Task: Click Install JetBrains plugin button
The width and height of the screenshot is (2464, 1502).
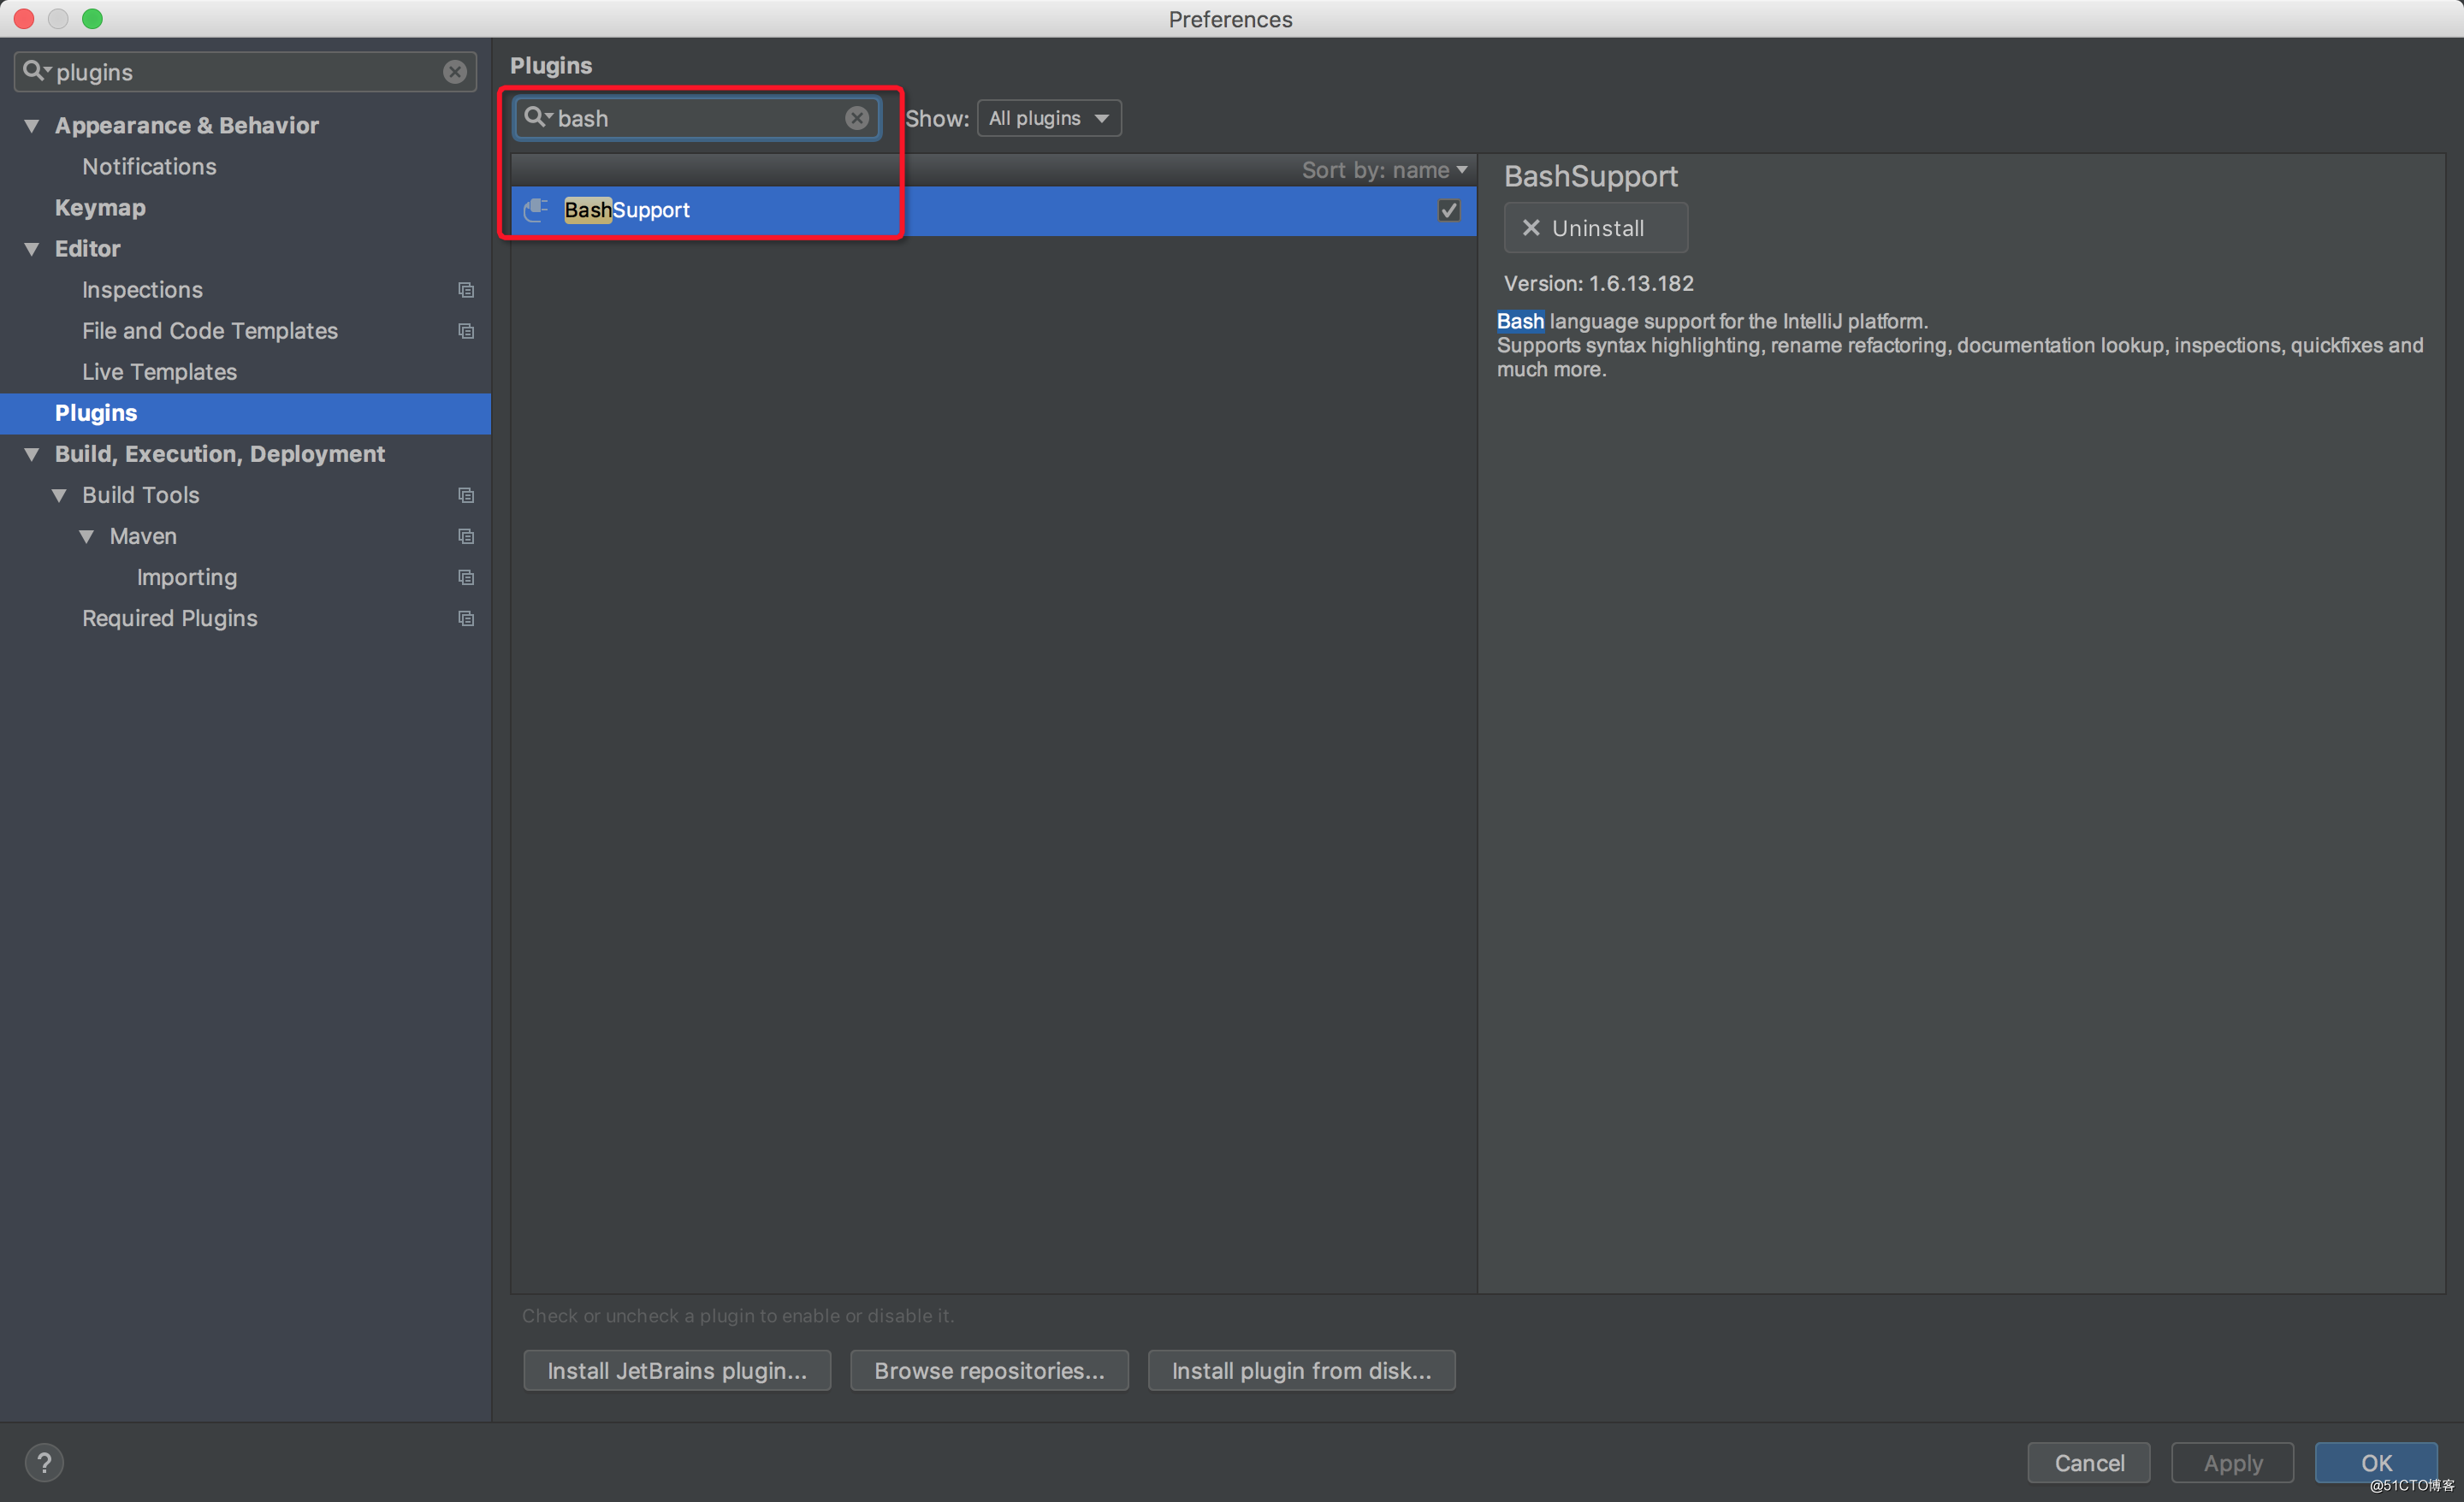Action: (x=677, y=1370)
